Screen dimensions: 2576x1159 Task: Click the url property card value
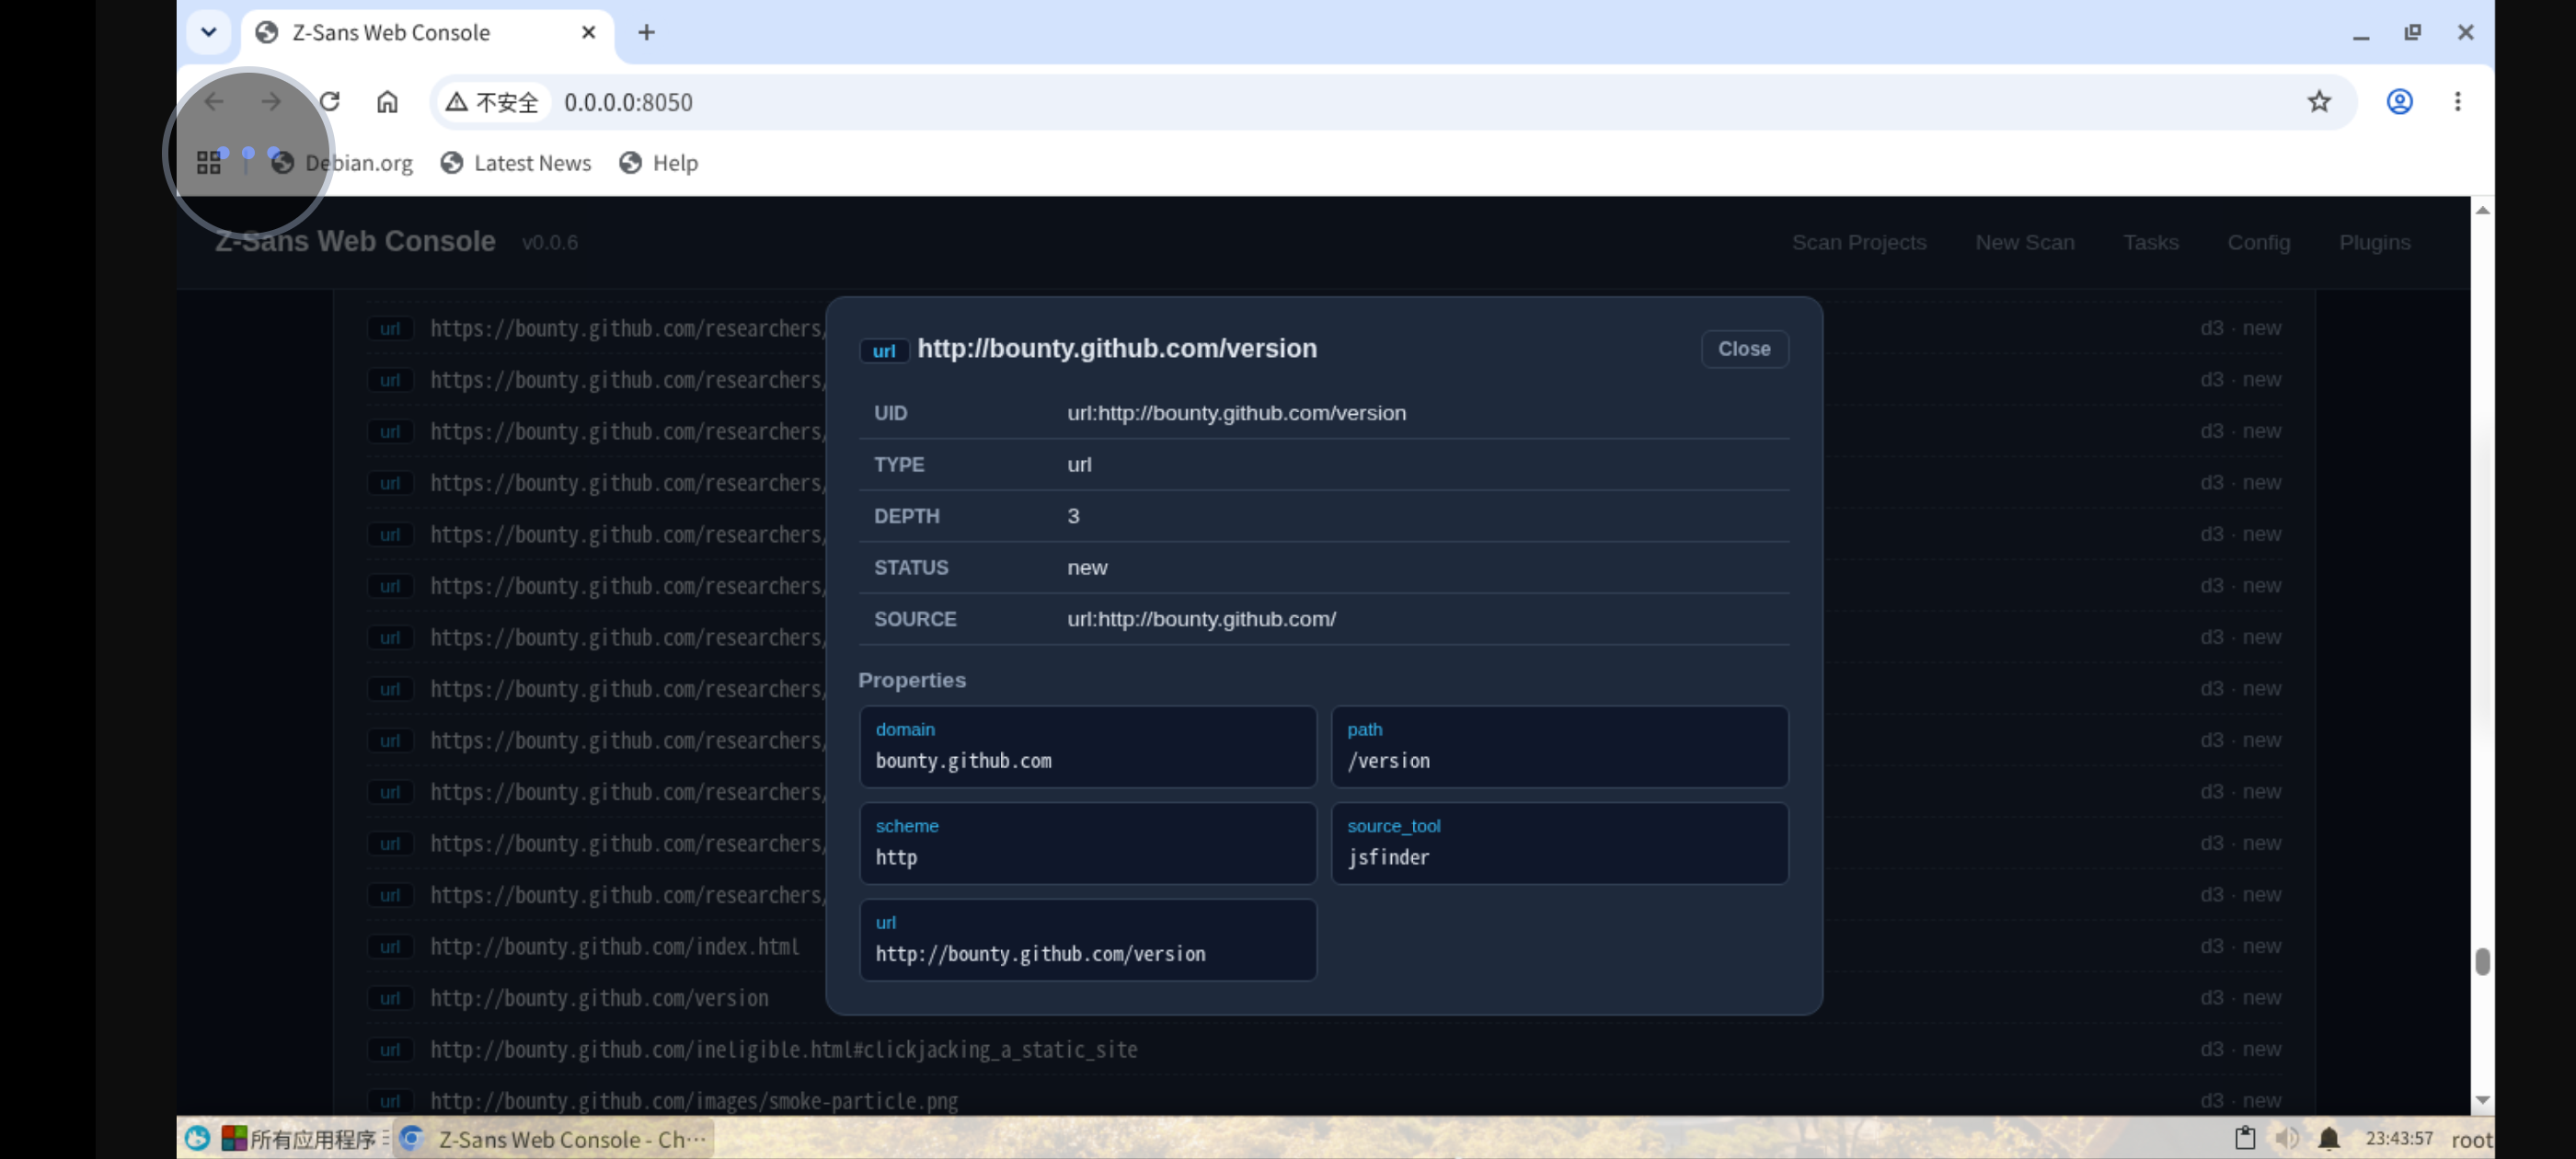(x=1040, y=954)
